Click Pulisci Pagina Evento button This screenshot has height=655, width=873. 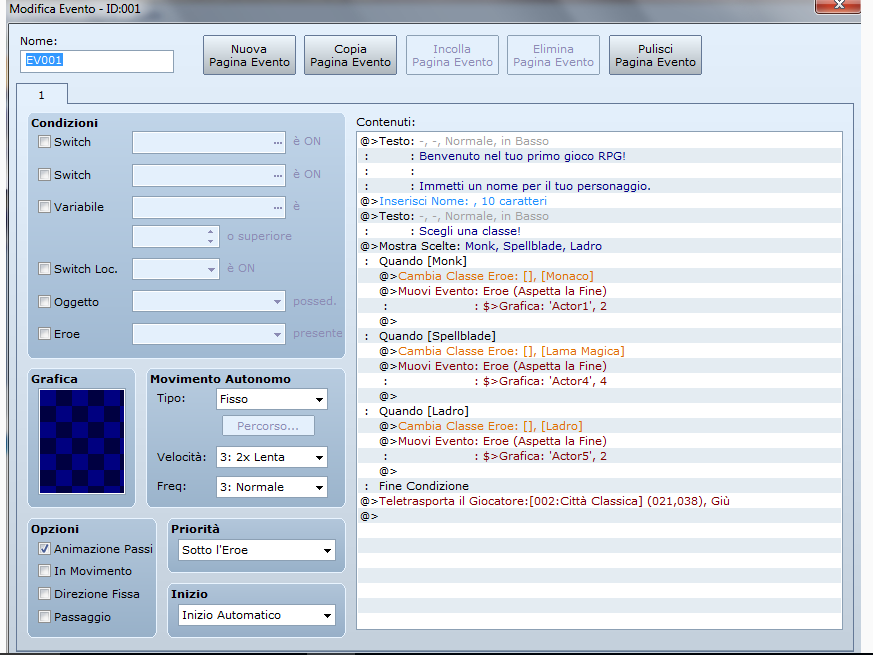click(x=655, y=55)
